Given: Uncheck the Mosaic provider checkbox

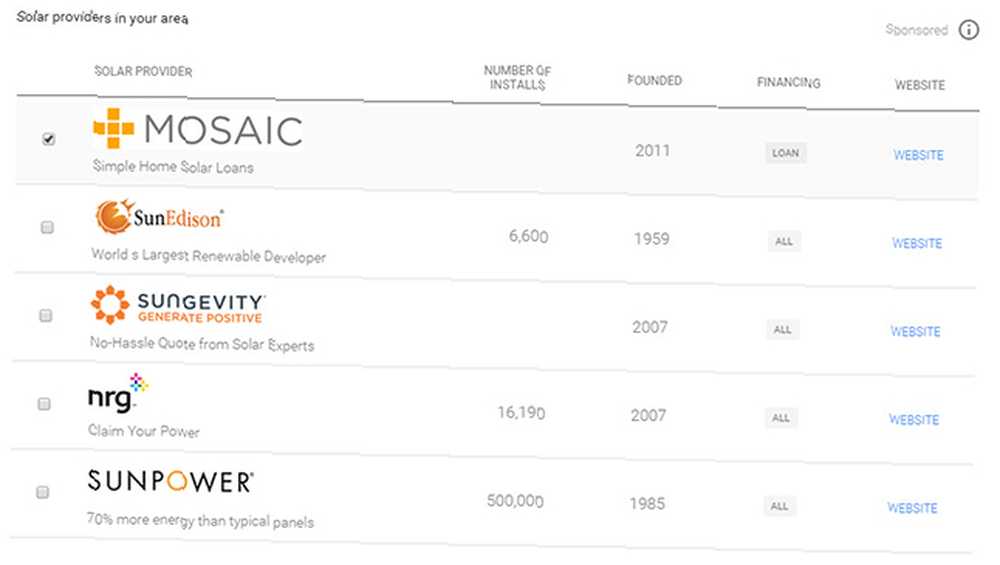Looking at the screenshot, I should point(48,139).
